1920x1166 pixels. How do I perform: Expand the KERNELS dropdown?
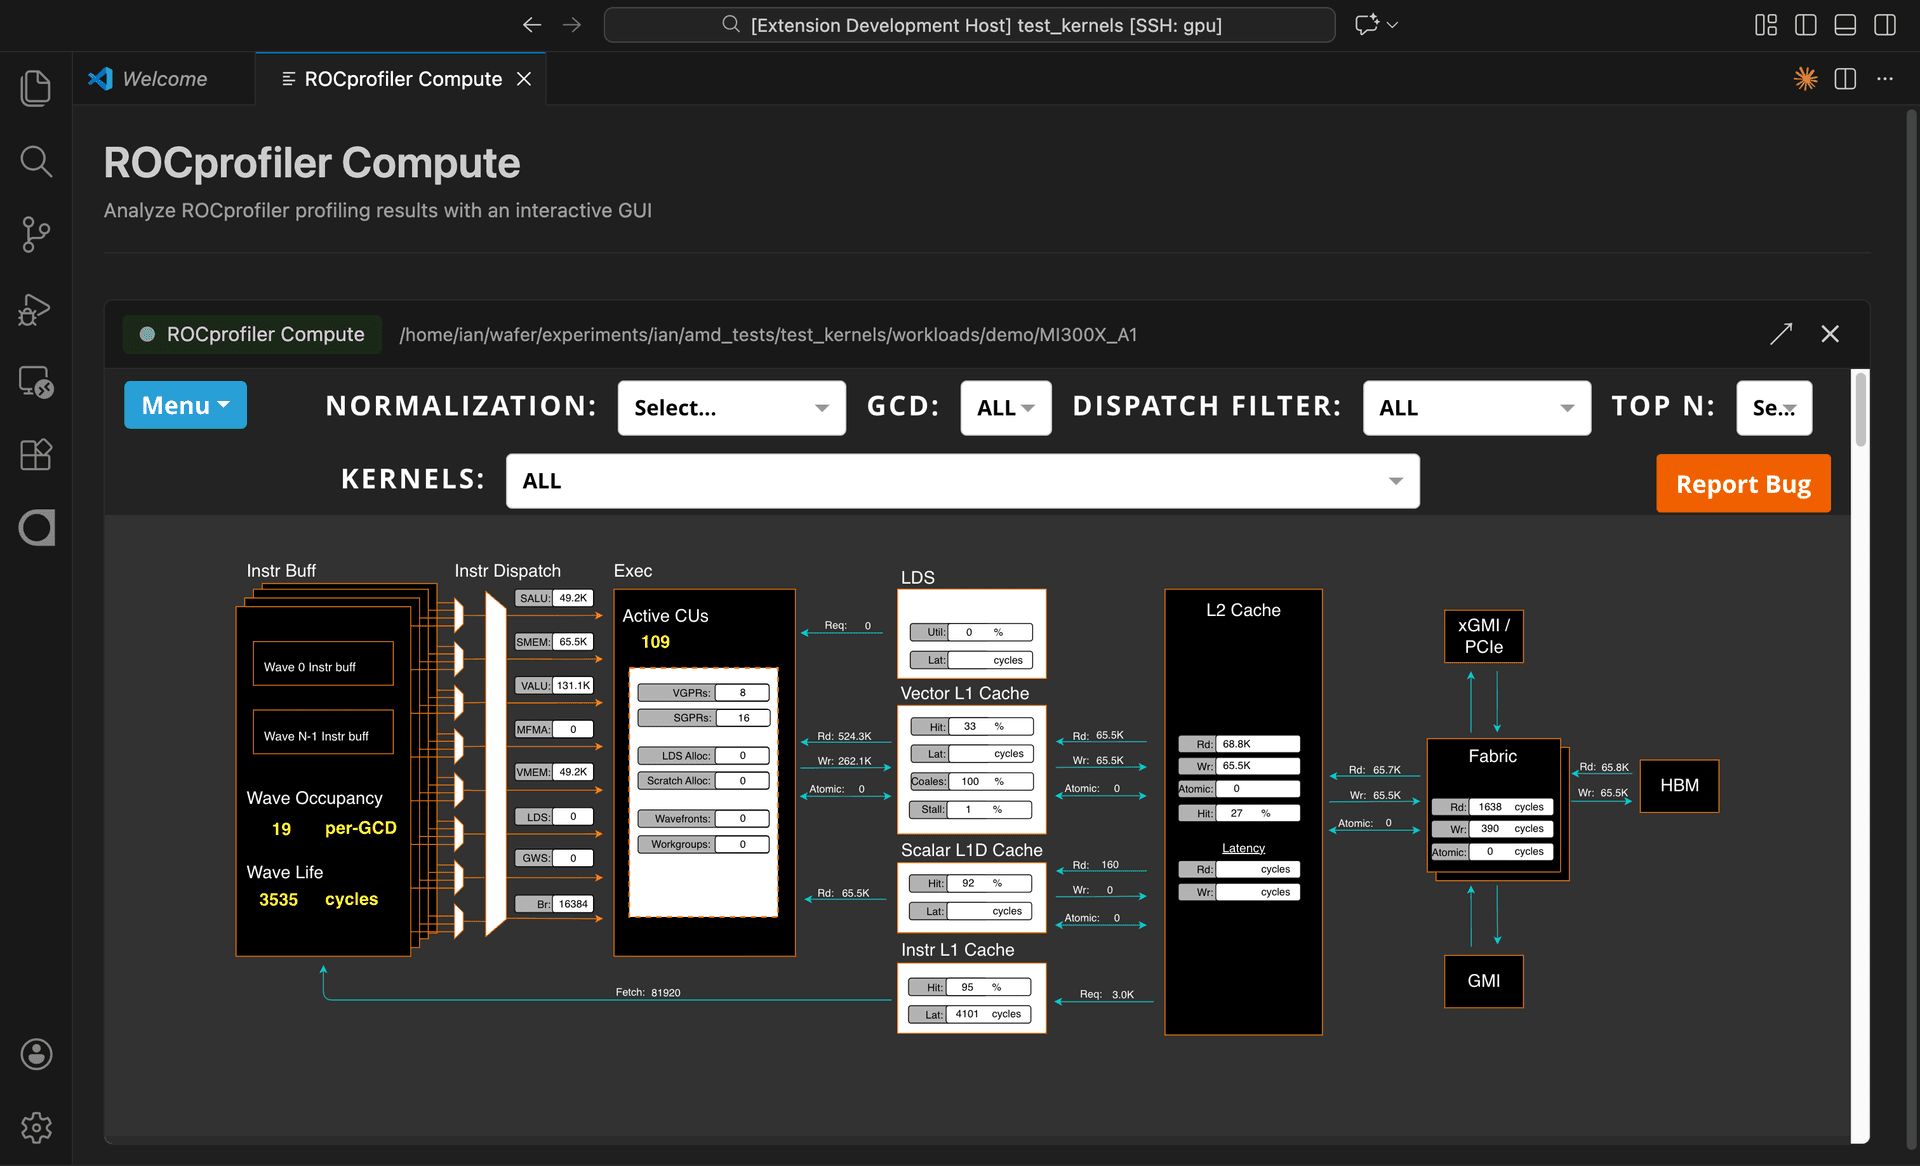[x=962, y=480]
